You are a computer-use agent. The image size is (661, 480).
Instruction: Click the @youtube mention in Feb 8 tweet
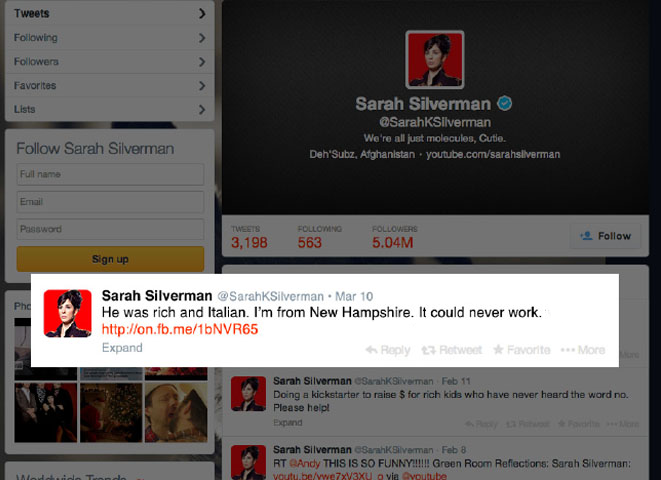(x=424, y=476)
